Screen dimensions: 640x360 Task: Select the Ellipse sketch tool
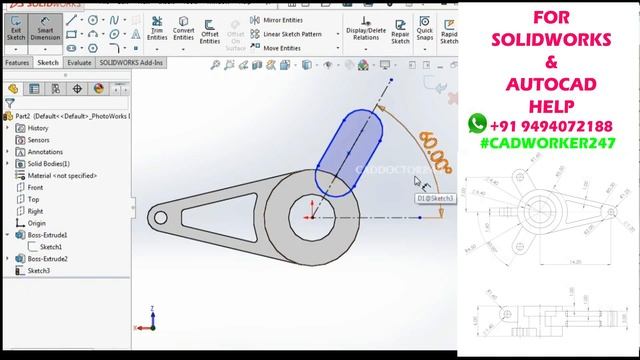pos(114,34)
